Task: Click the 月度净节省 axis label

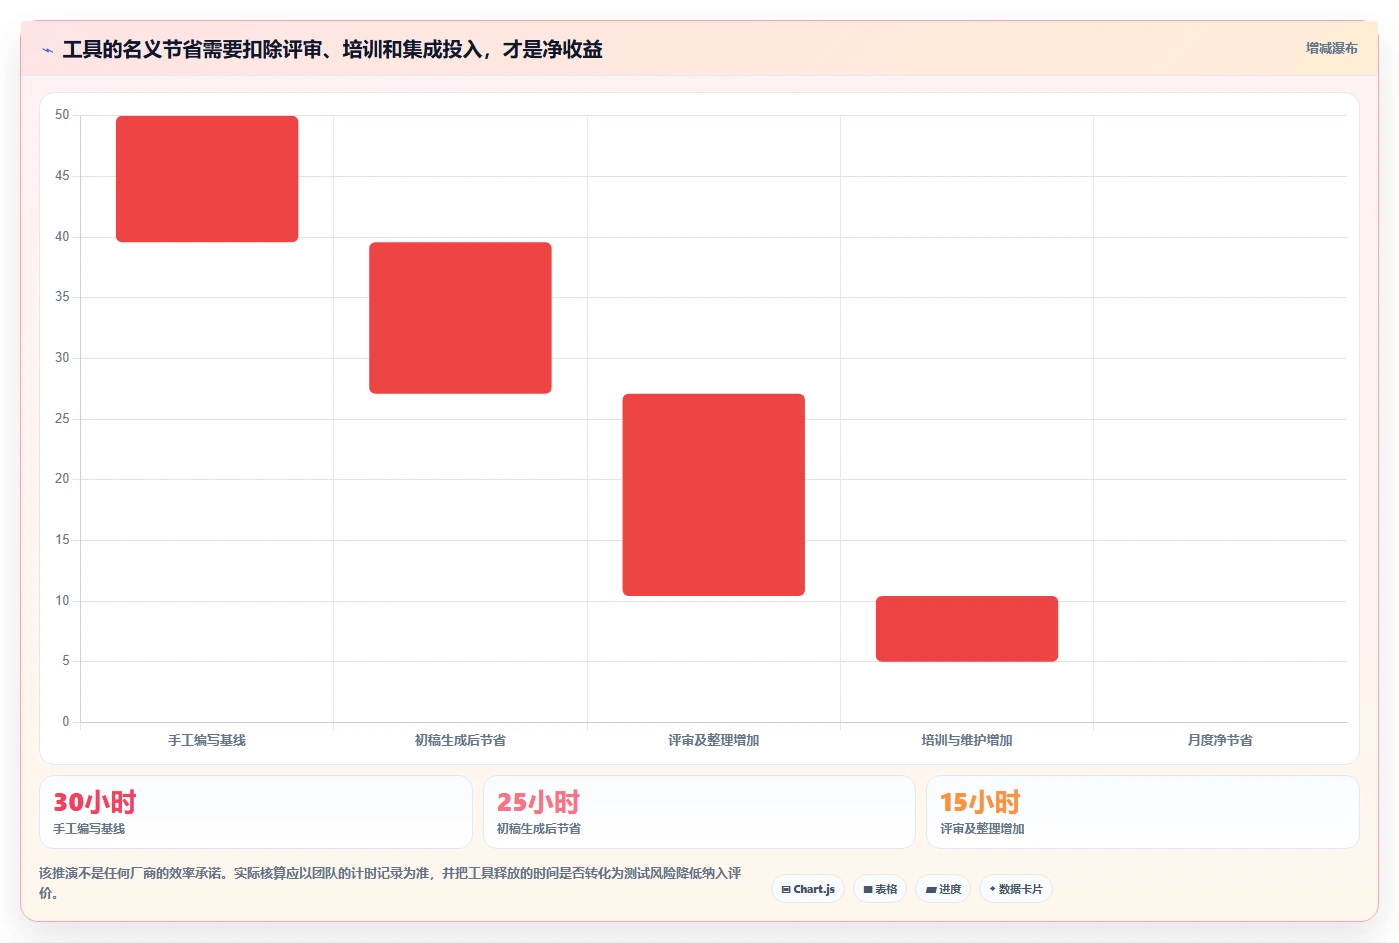Action: 1220,741
